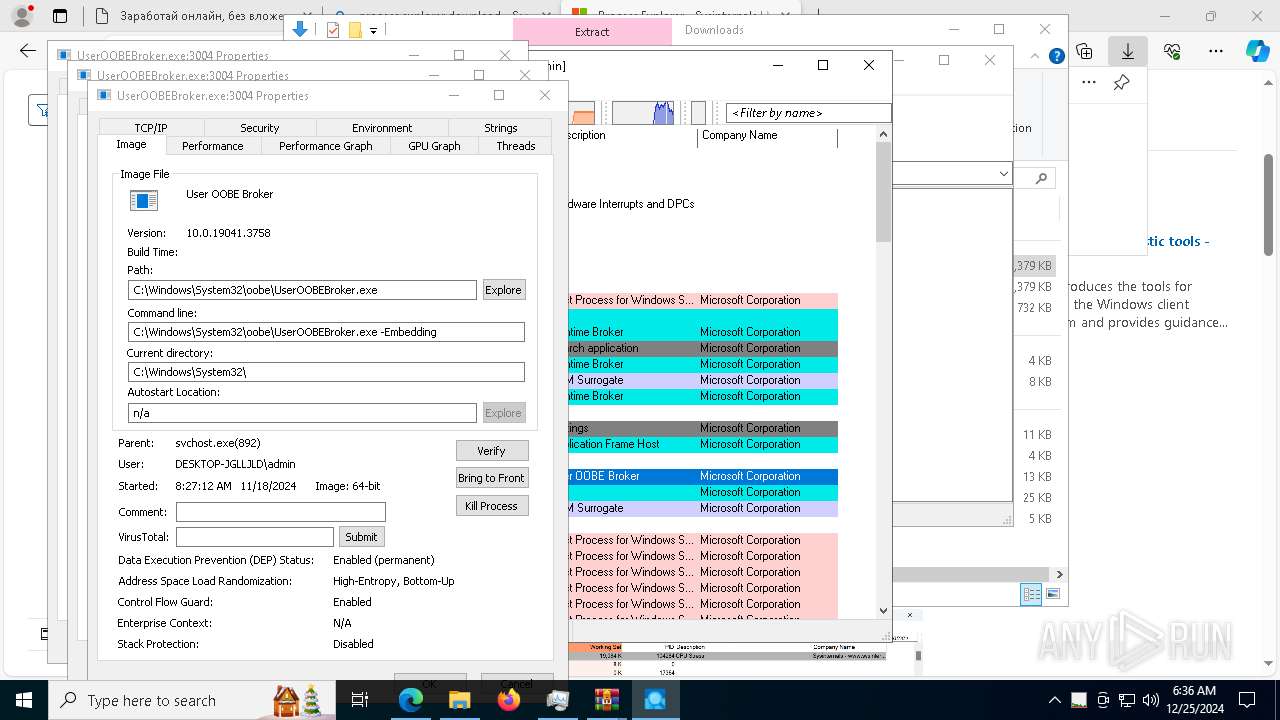Open the Extract ribbon tab in File Explorer
Image resolution: width=1280 pixels, height=720 pixels.
click(592, 32)
